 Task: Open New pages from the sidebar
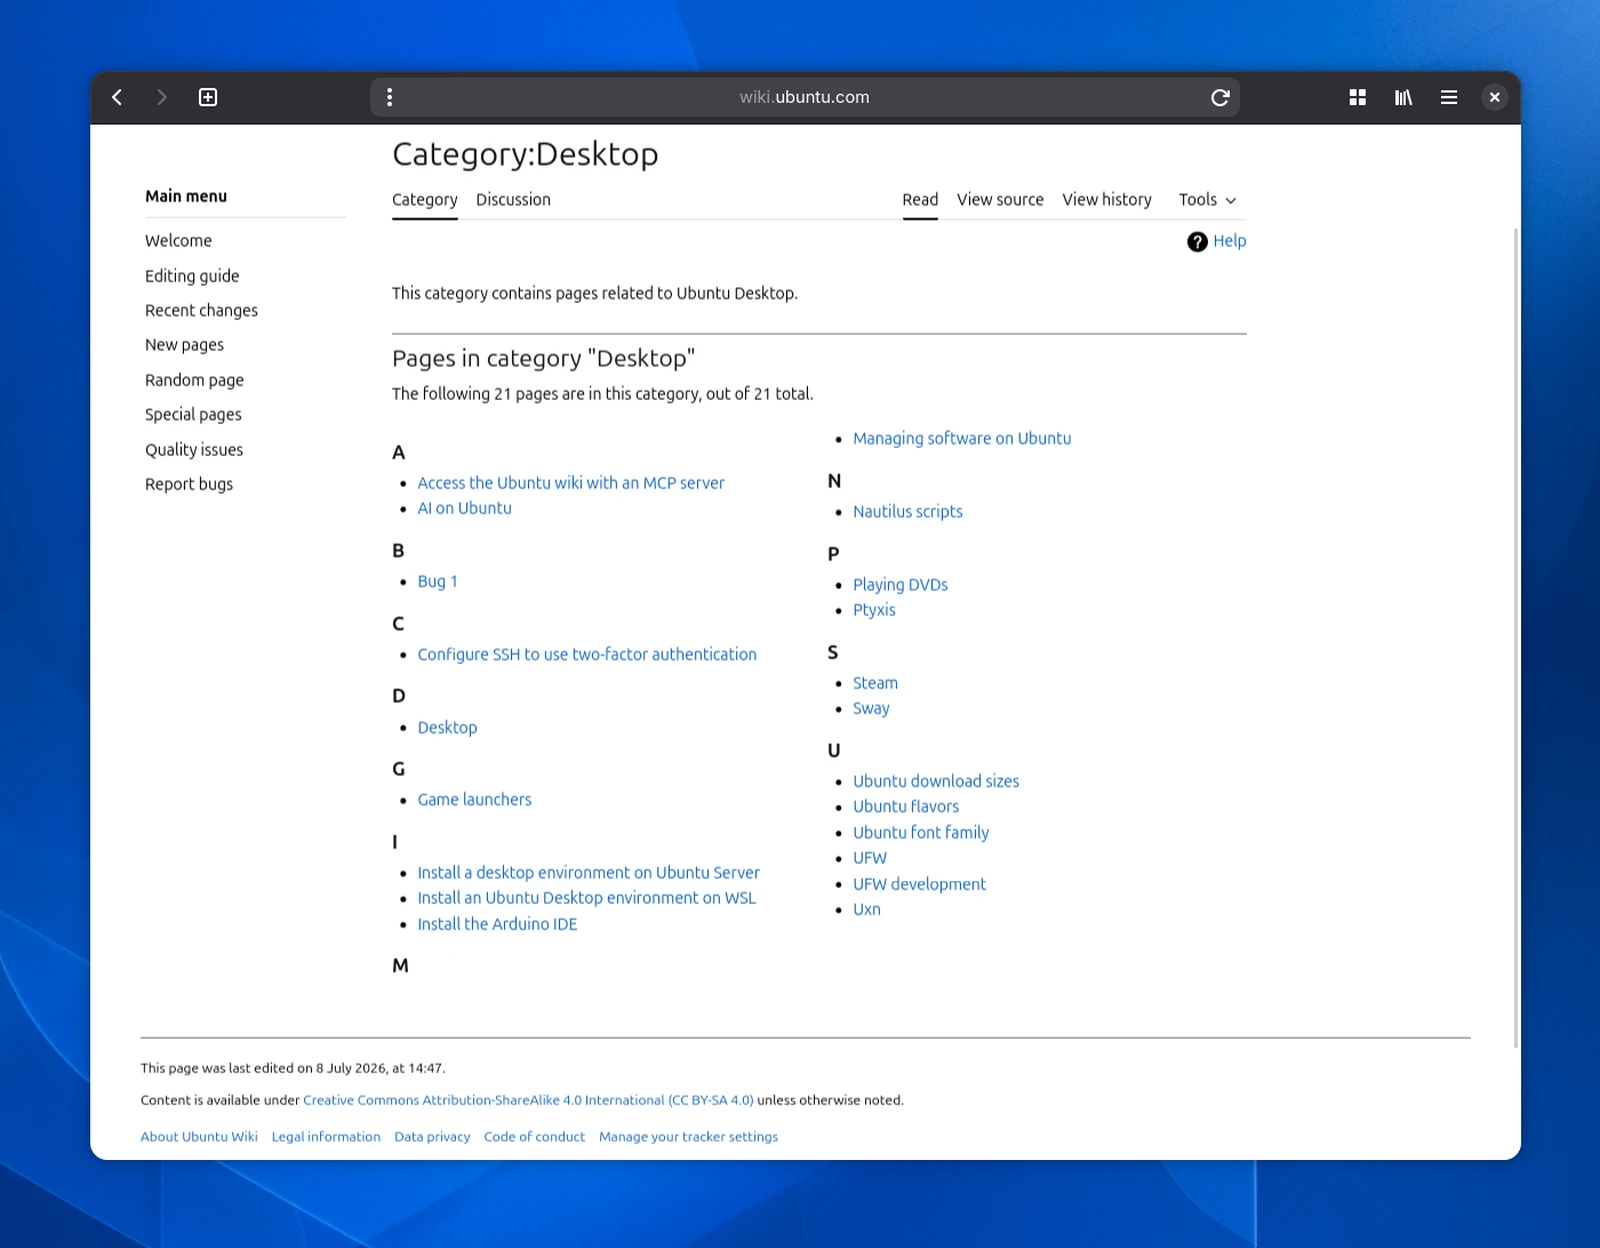[184, 345]
